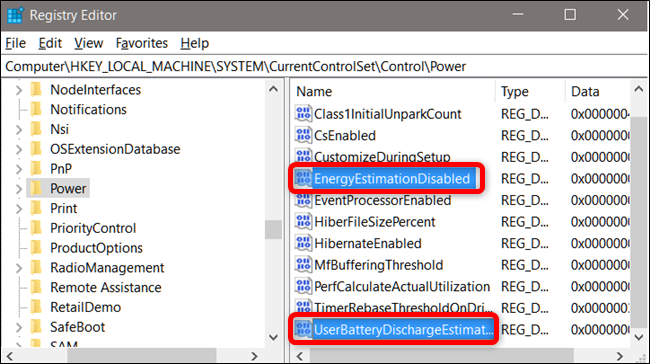Click the Registry Editor app icon in title bar
The width and height of the screenshot is (650, 364).
tap(15, 15)
